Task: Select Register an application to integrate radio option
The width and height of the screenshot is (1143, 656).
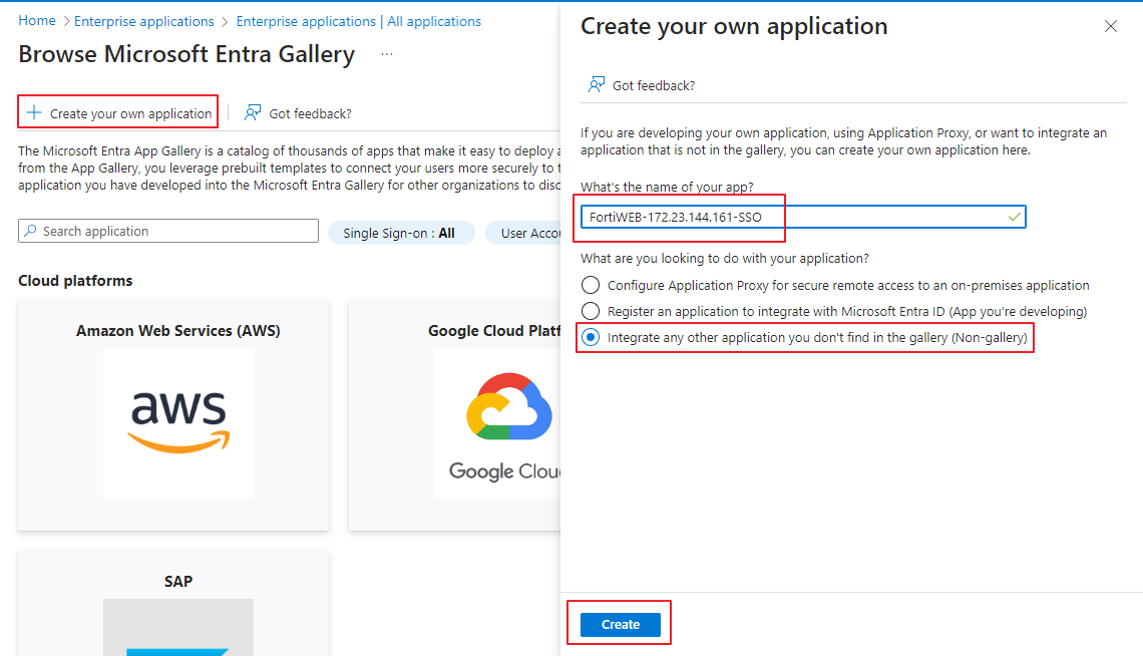Action: point(590,311)
